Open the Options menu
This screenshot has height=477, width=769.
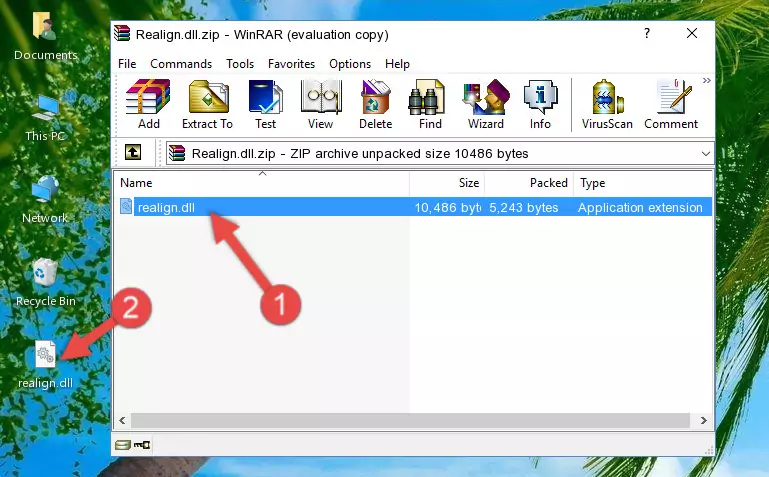coord(350,64)
